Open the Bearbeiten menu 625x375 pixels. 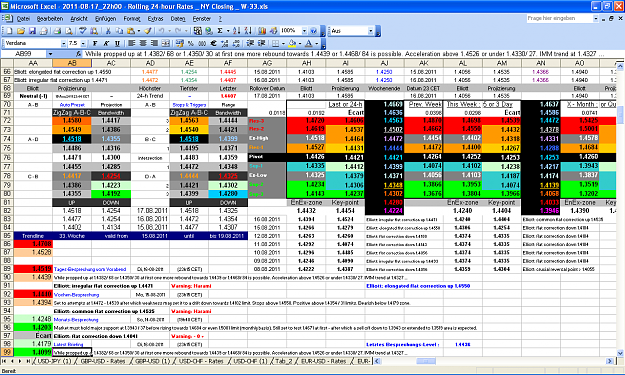[x=50, y=19]
